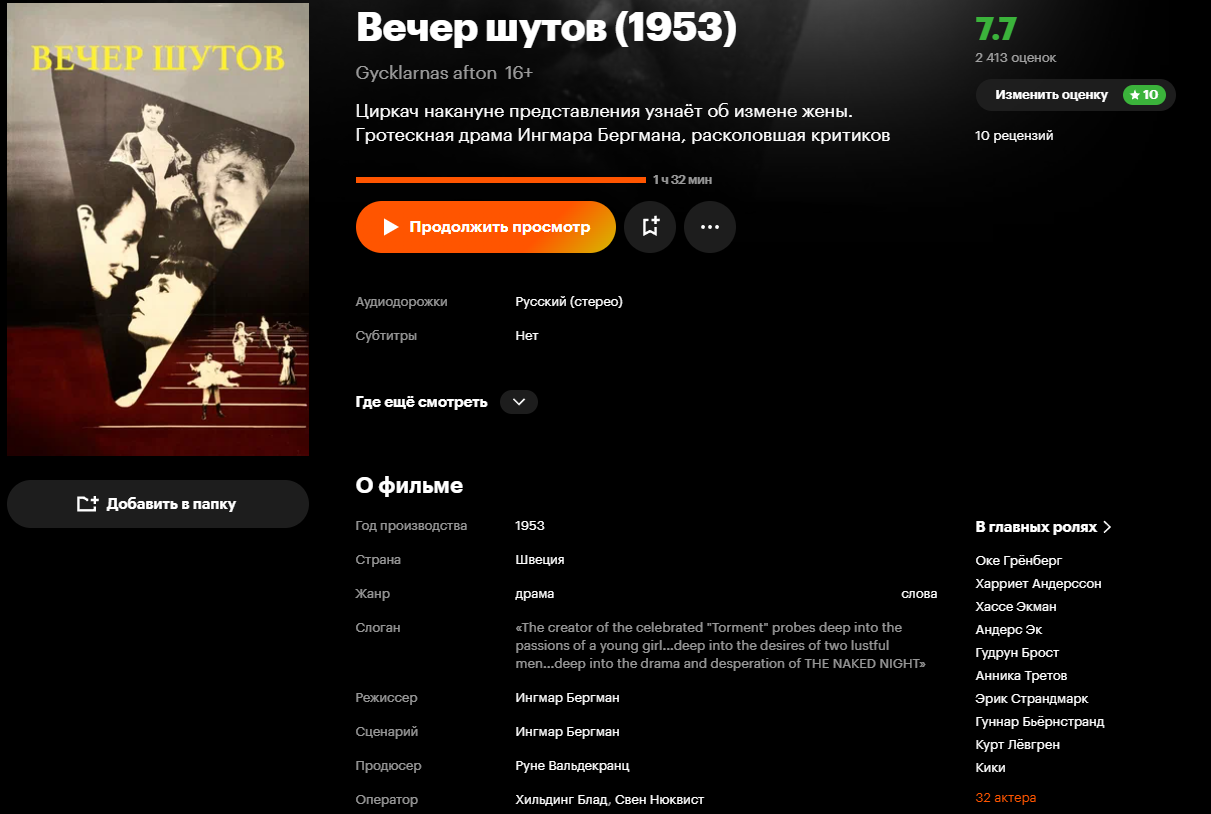The image size is (1211, 814).
Task: Select actor Гуннар Бьёрнстранд
Action: click(x=1040, y=722)
